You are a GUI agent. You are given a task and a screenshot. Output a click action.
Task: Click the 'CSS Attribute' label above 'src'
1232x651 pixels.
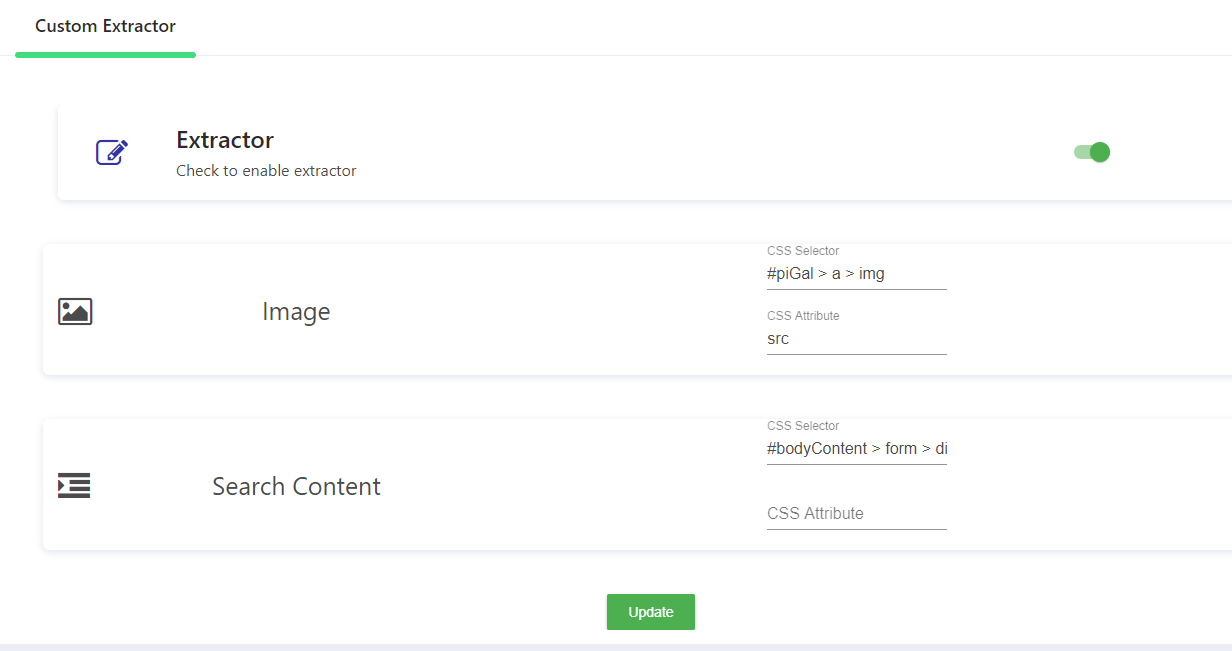click(803, 316)
